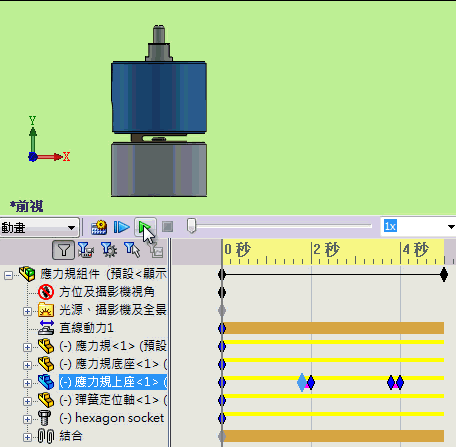Screen dimensions: 456x447
Task: Move the playback time slider handle
Action: point(191,226)
